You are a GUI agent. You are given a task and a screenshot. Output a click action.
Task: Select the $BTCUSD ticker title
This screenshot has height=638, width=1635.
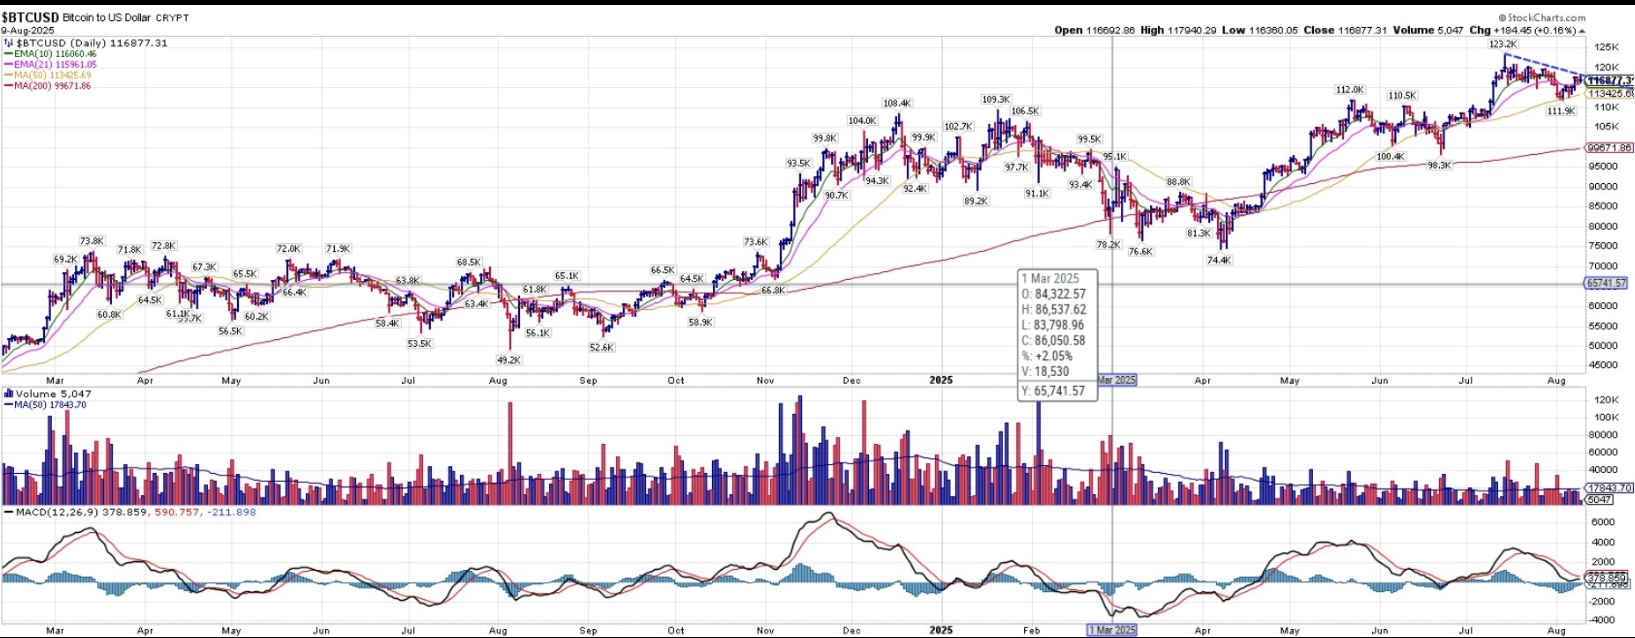tap(29, 18)
